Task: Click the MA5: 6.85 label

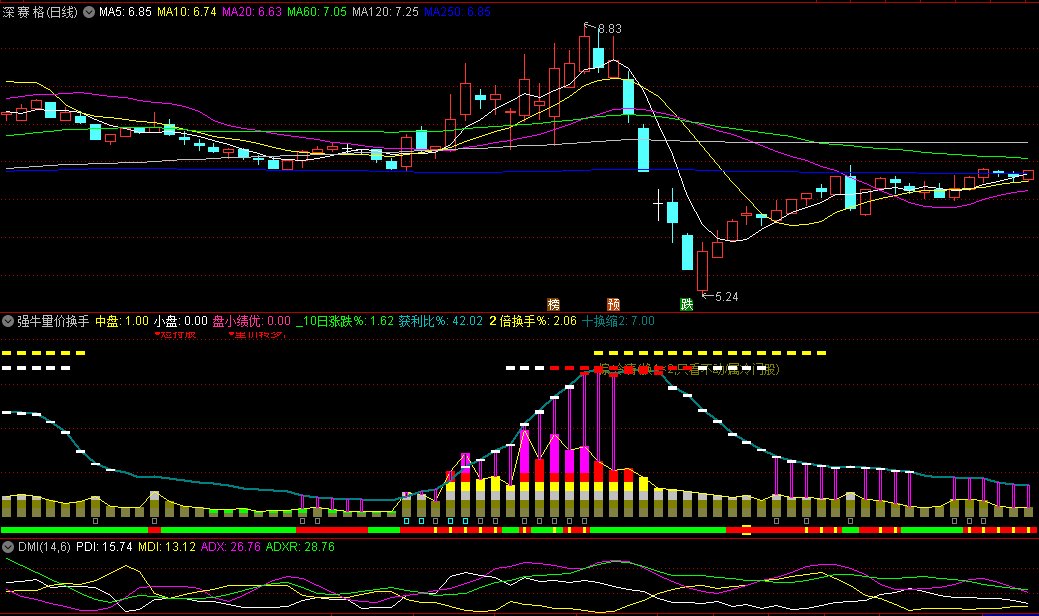Action: click(125, 12)
